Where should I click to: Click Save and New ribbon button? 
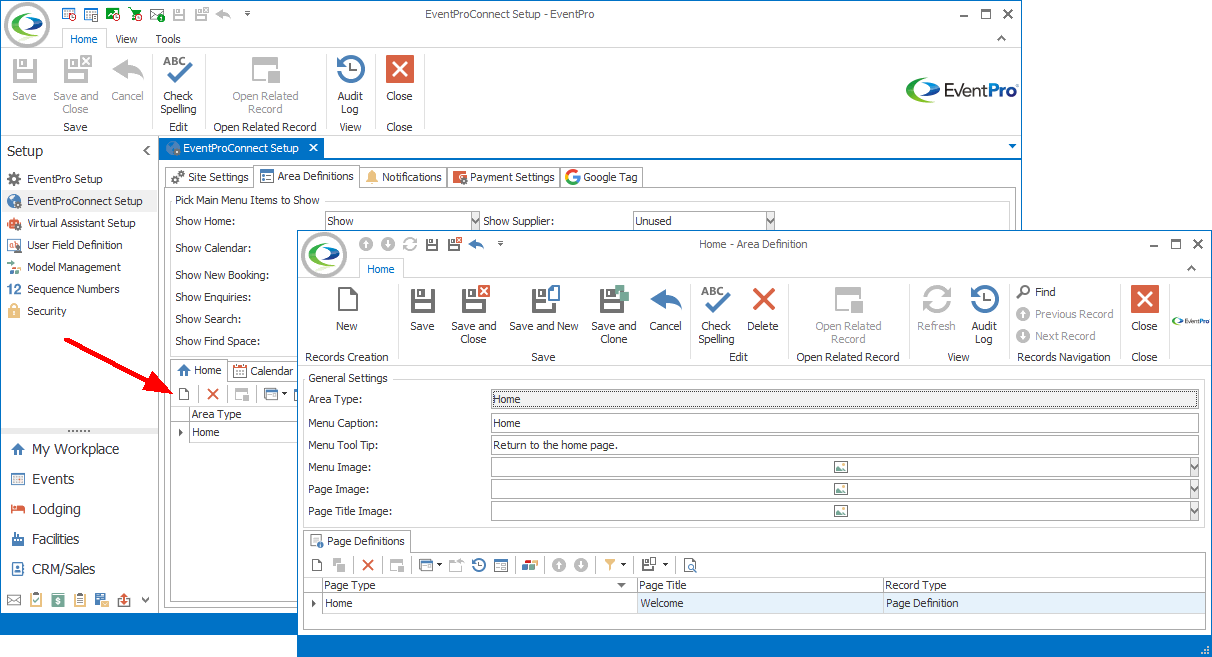pyautogui.click(x=543, y=309)
